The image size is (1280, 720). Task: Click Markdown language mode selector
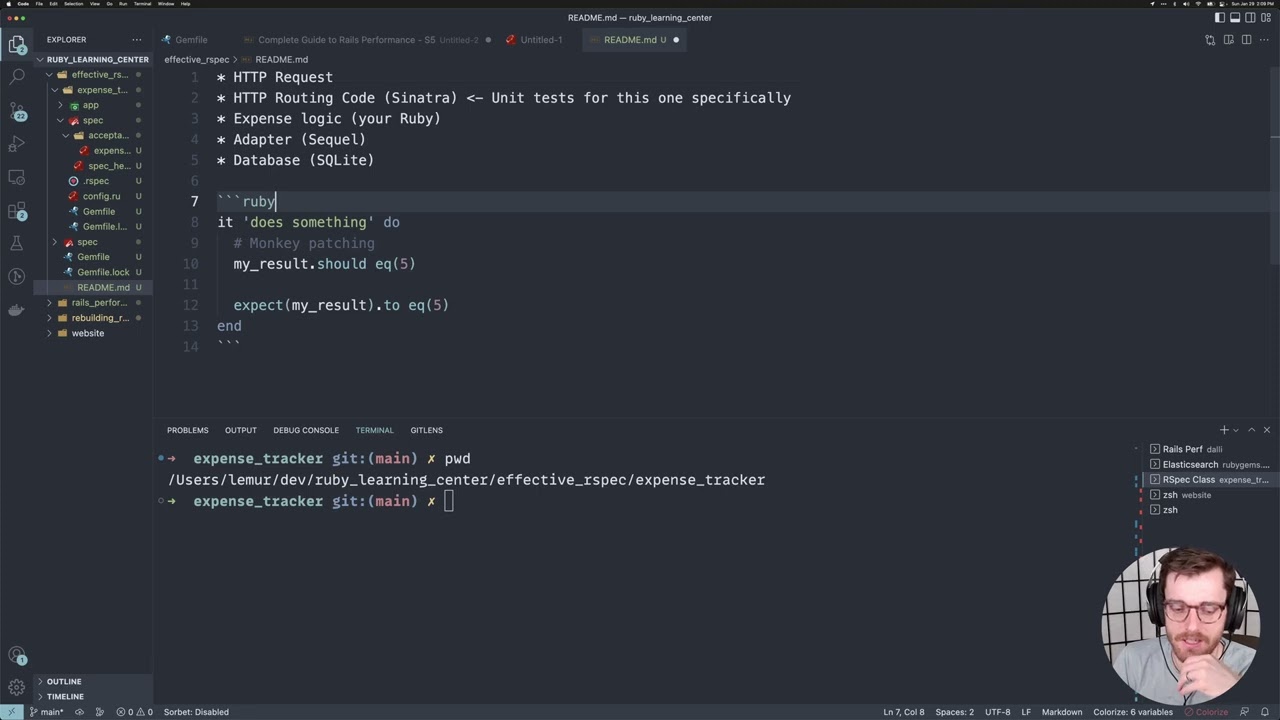1062,712
